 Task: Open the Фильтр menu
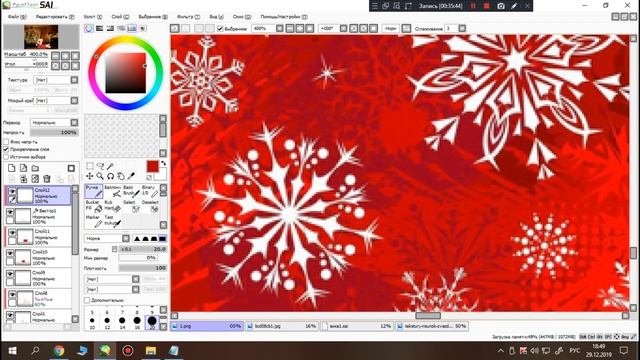click(188, 17)
